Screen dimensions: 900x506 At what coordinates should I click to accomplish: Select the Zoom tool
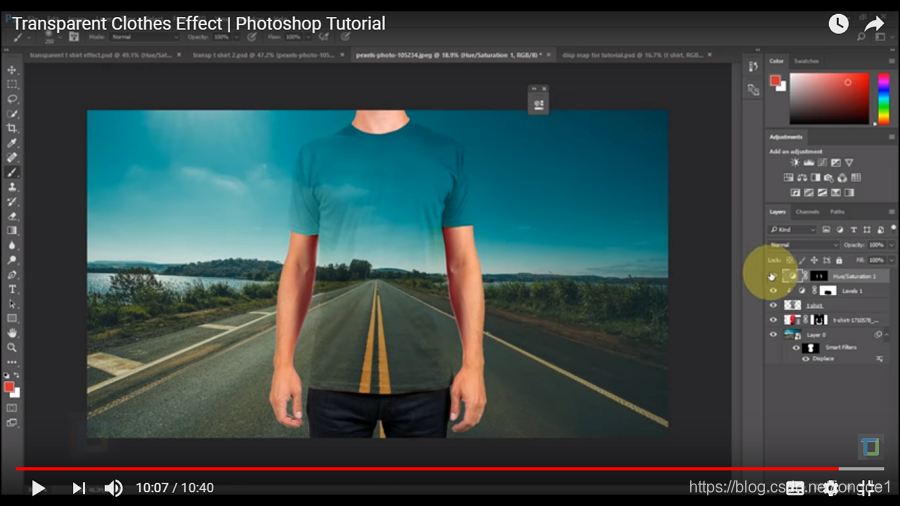pyautogui.click(x=12, y=348)
